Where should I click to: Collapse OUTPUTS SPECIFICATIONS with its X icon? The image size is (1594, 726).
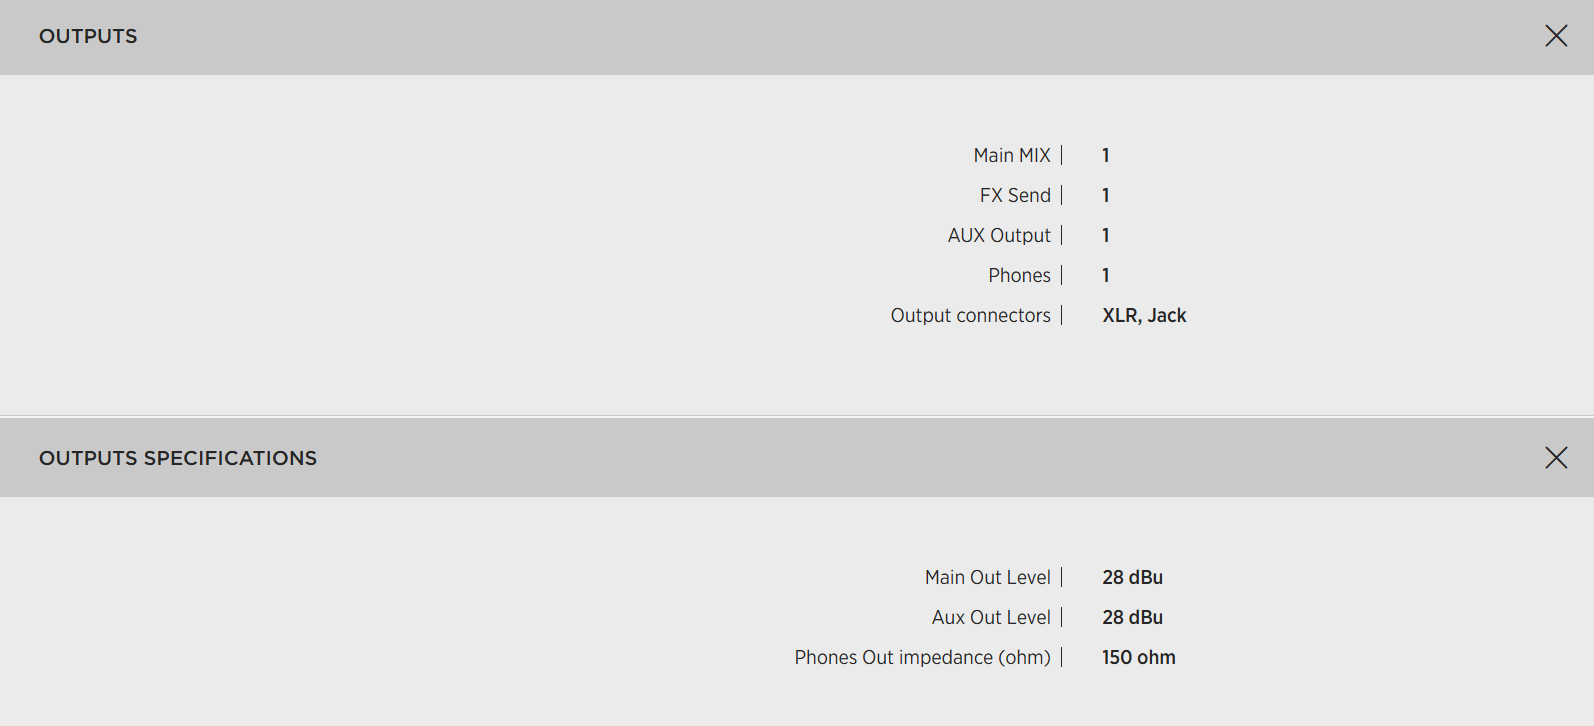(x=1556, y=458)
